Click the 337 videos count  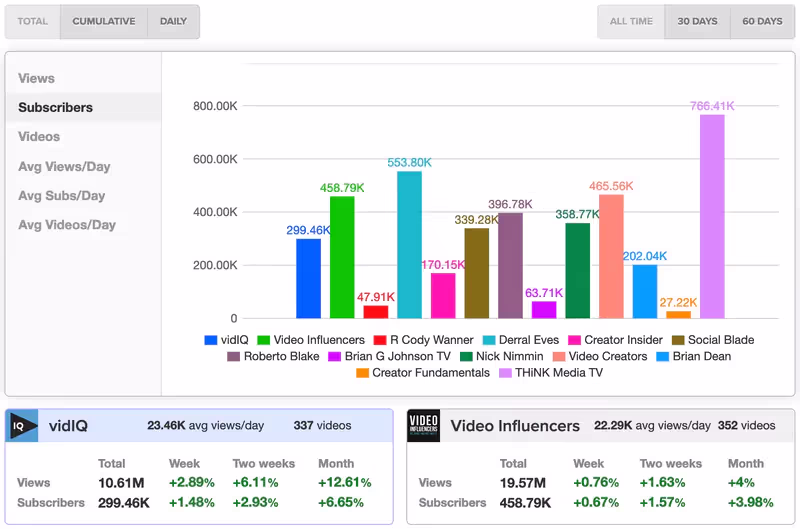click(322, 425)
